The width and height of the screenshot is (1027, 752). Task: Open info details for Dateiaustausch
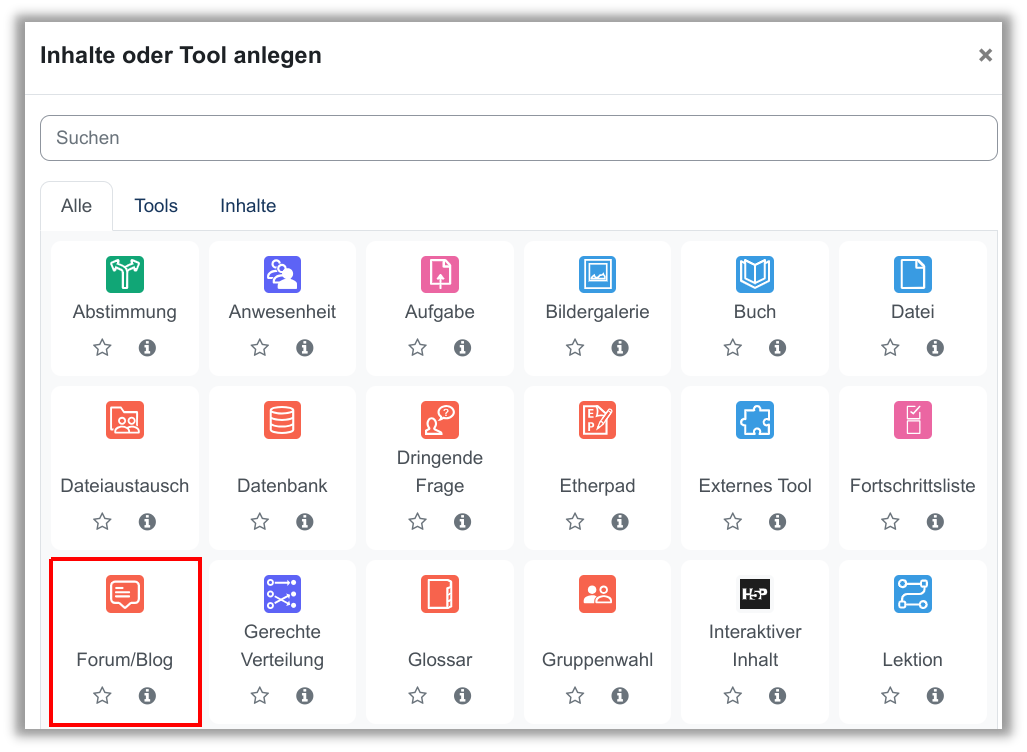(x=147, y=522)
